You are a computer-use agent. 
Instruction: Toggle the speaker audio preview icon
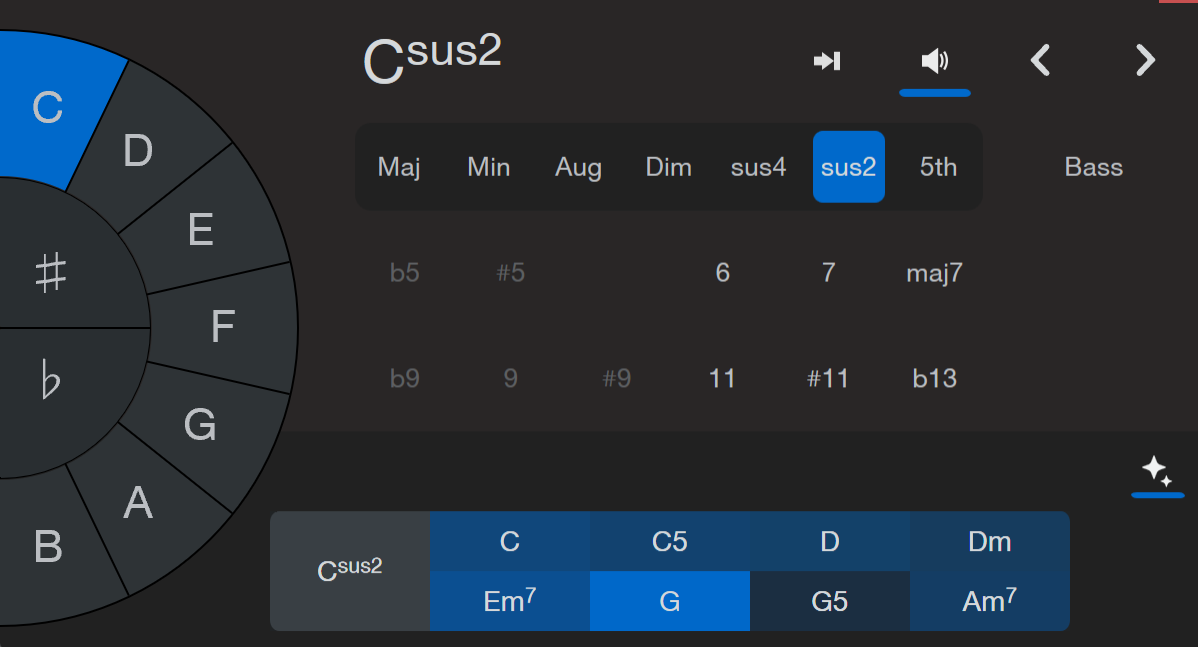934,60
